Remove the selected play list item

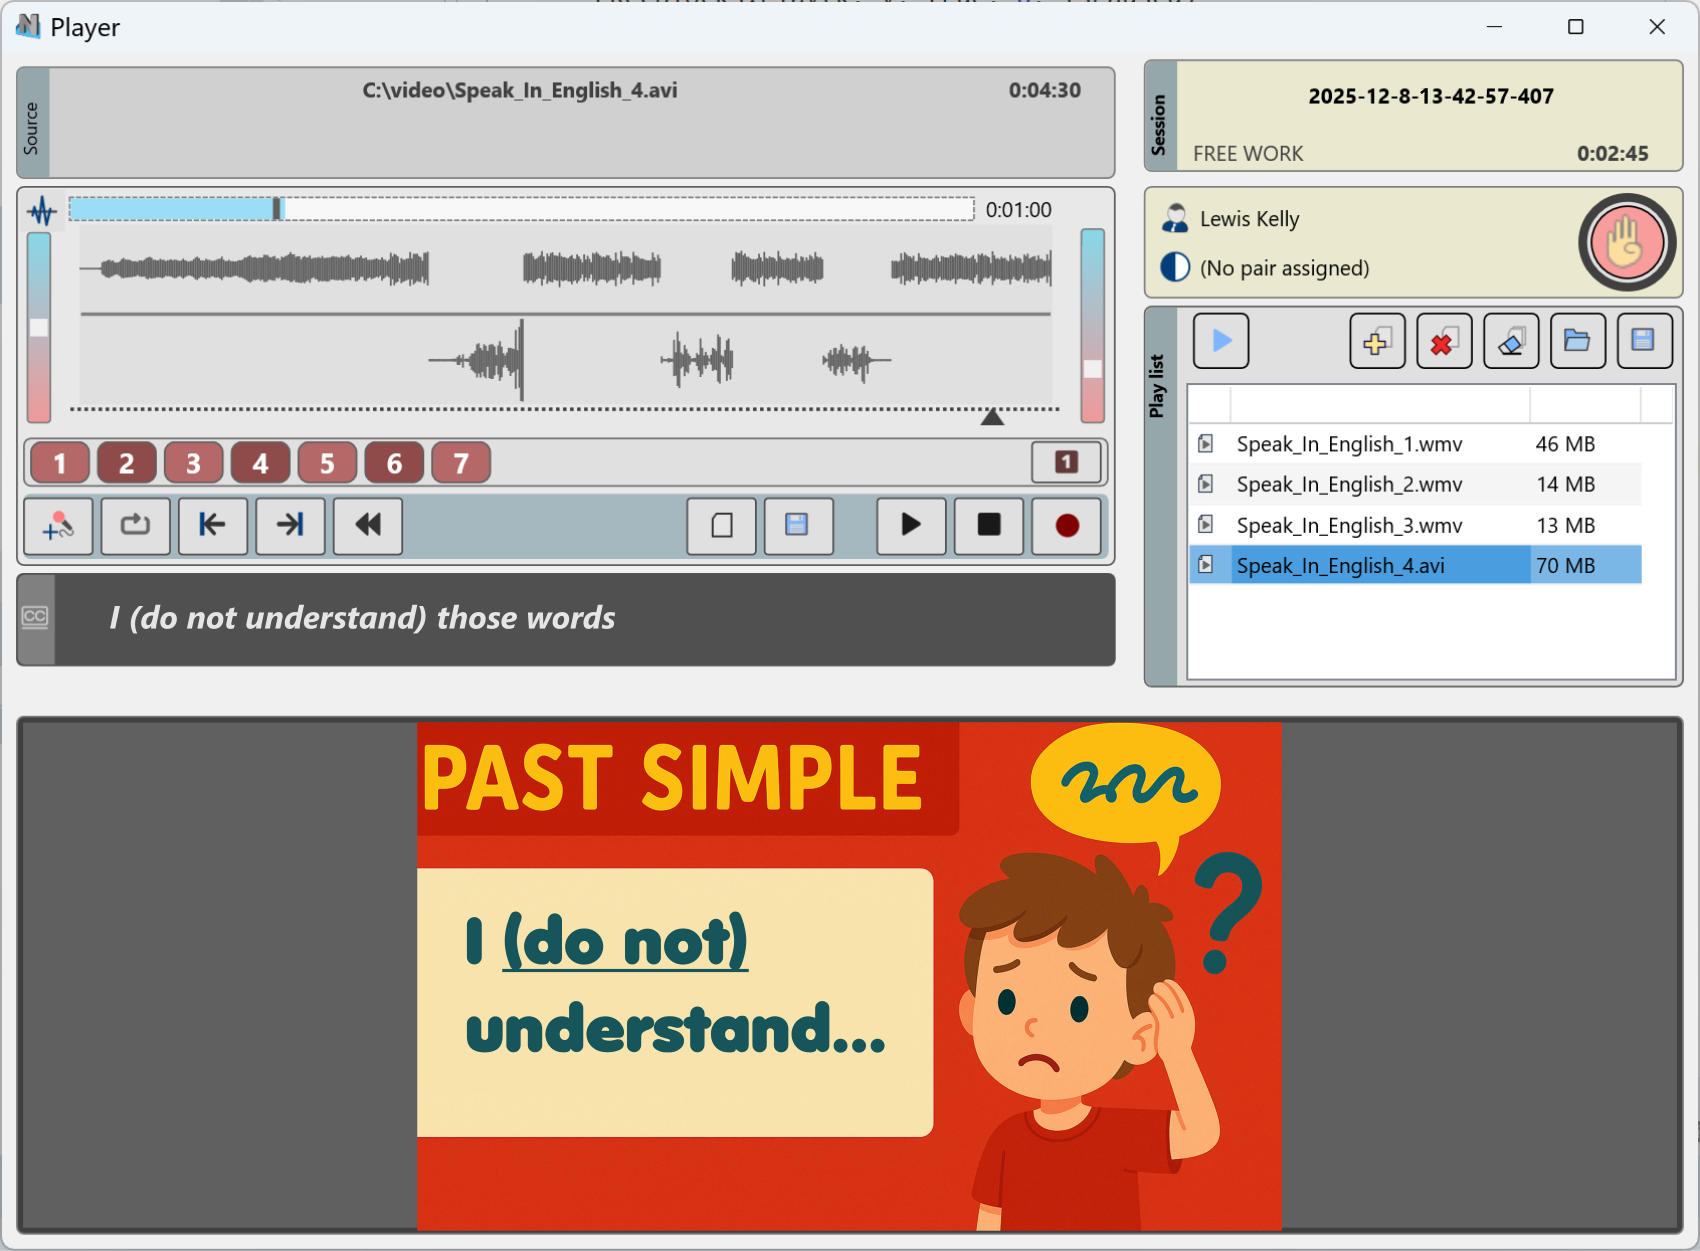click(x=1444, y=341)
